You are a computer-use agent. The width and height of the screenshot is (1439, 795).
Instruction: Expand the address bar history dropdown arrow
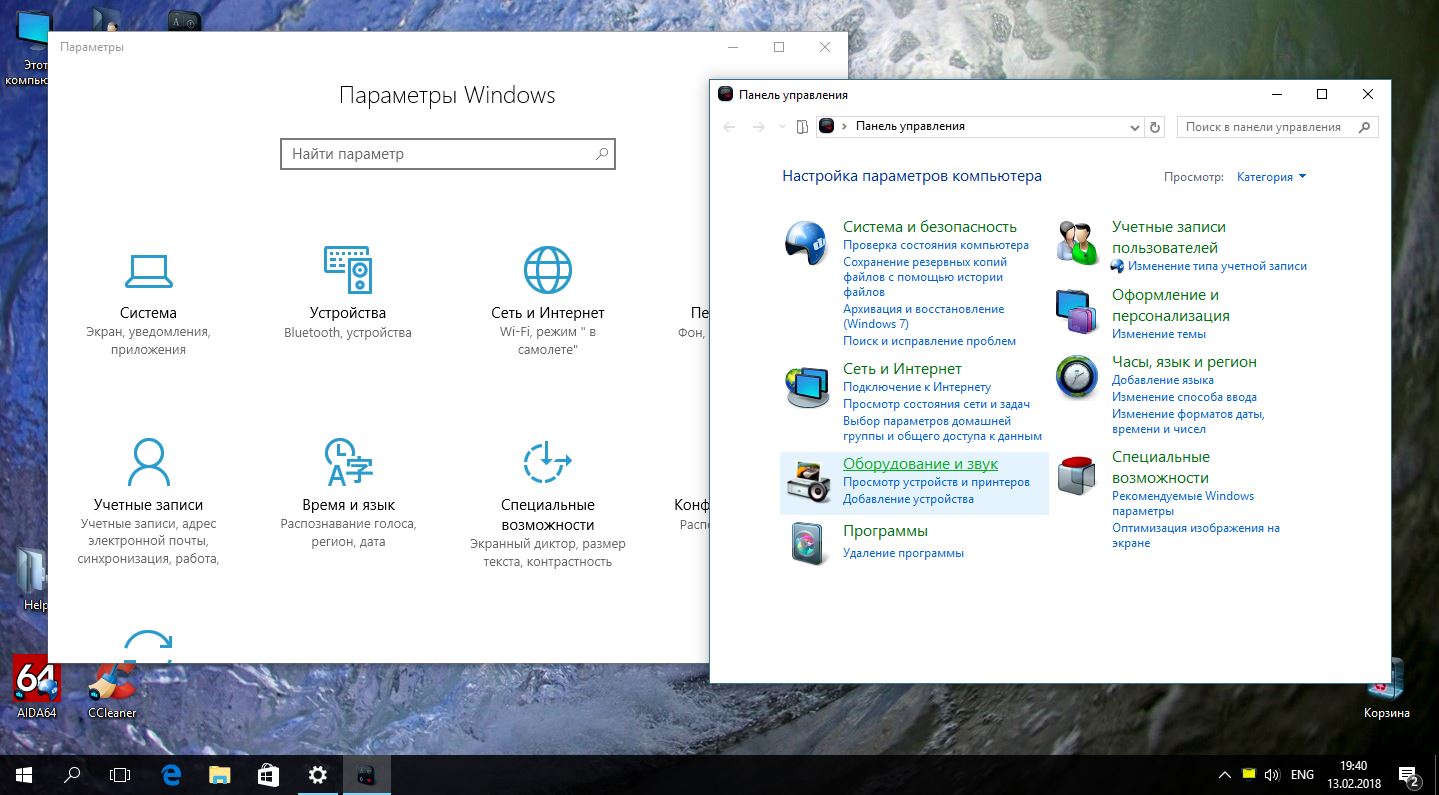1134,127
